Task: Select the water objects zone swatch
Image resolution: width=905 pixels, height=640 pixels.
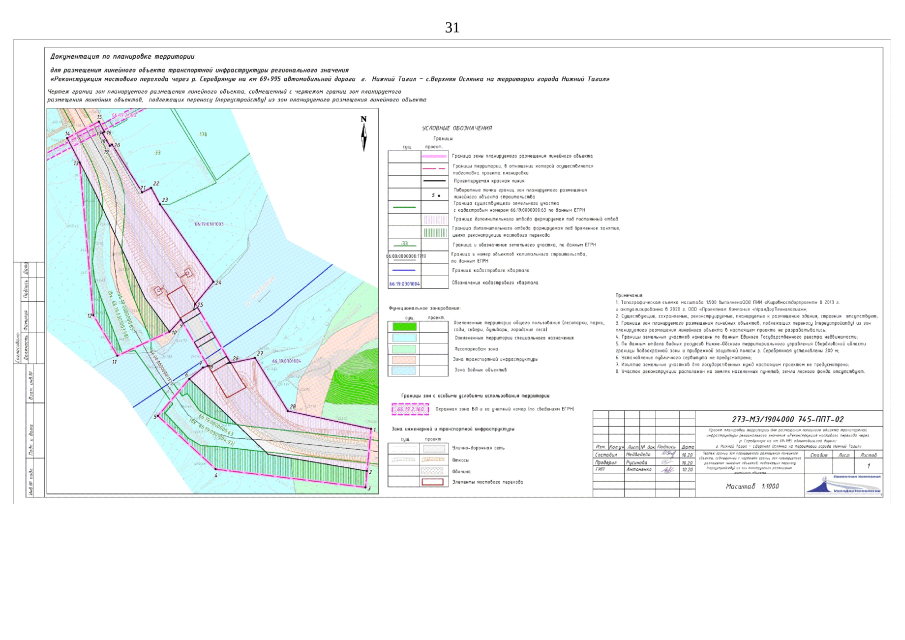Action: tap(404, 370)
